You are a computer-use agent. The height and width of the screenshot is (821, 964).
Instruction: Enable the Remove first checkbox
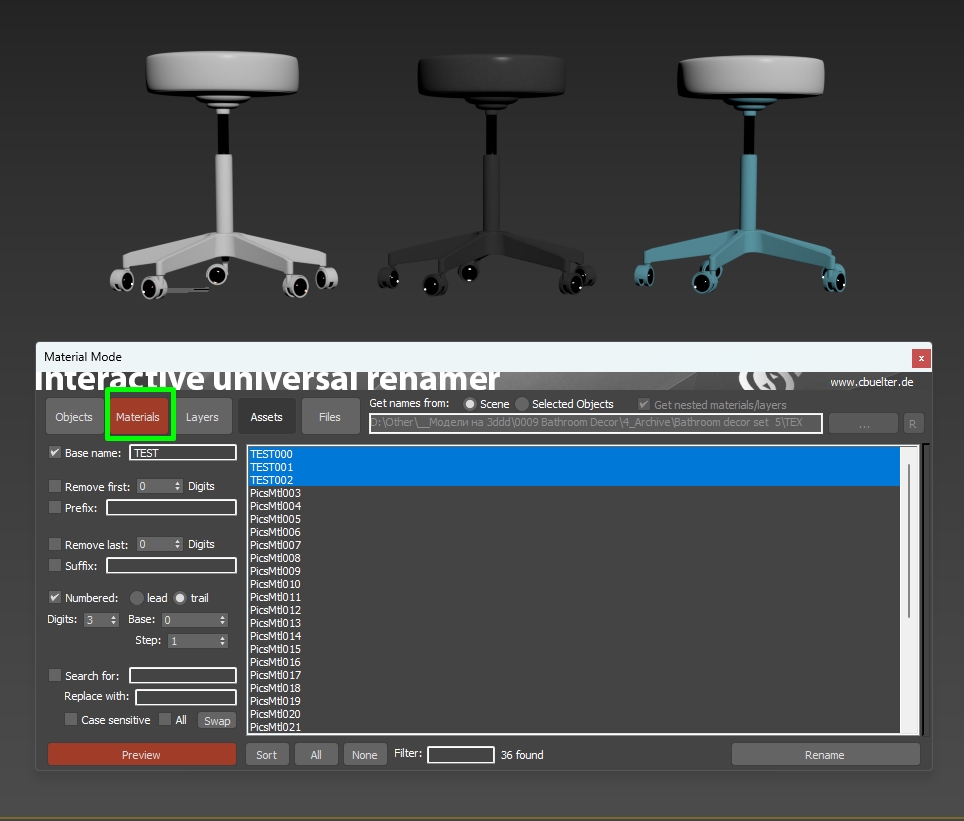[55, 486]
